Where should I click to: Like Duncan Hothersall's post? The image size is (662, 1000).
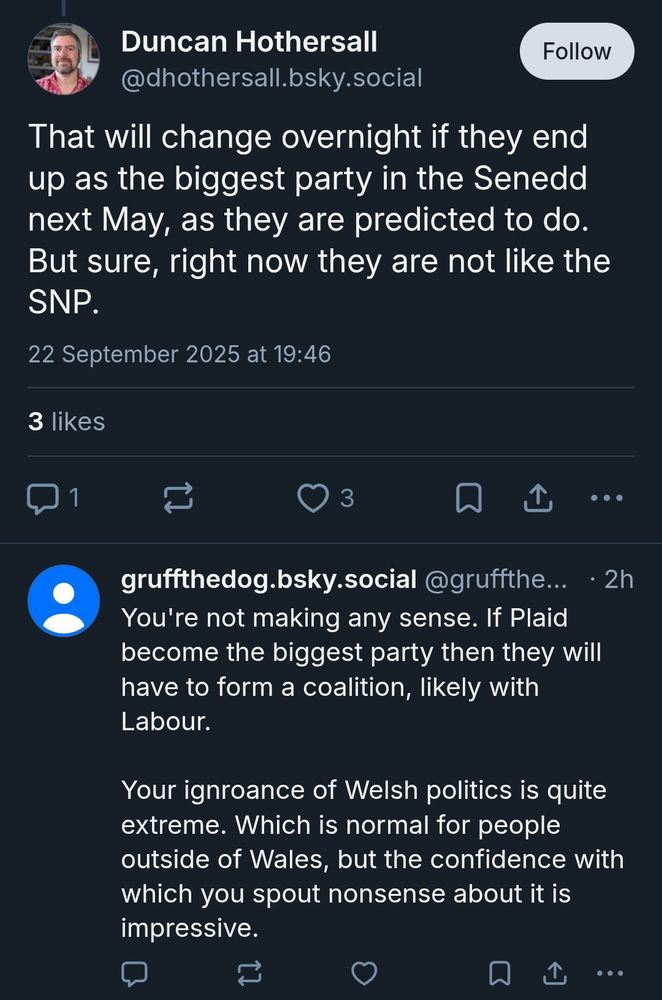[x=314, y=498]
